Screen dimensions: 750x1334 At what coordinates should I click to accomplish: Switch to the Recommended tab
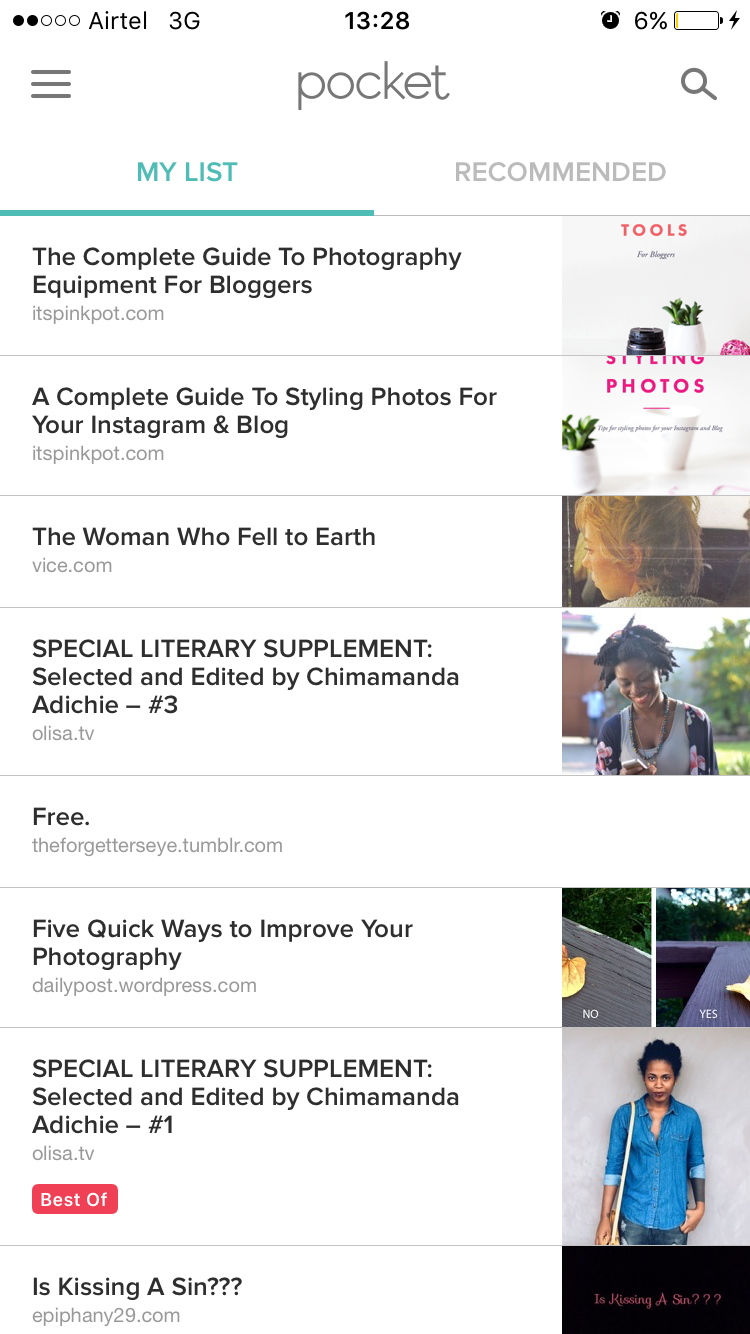click(560, 172)
